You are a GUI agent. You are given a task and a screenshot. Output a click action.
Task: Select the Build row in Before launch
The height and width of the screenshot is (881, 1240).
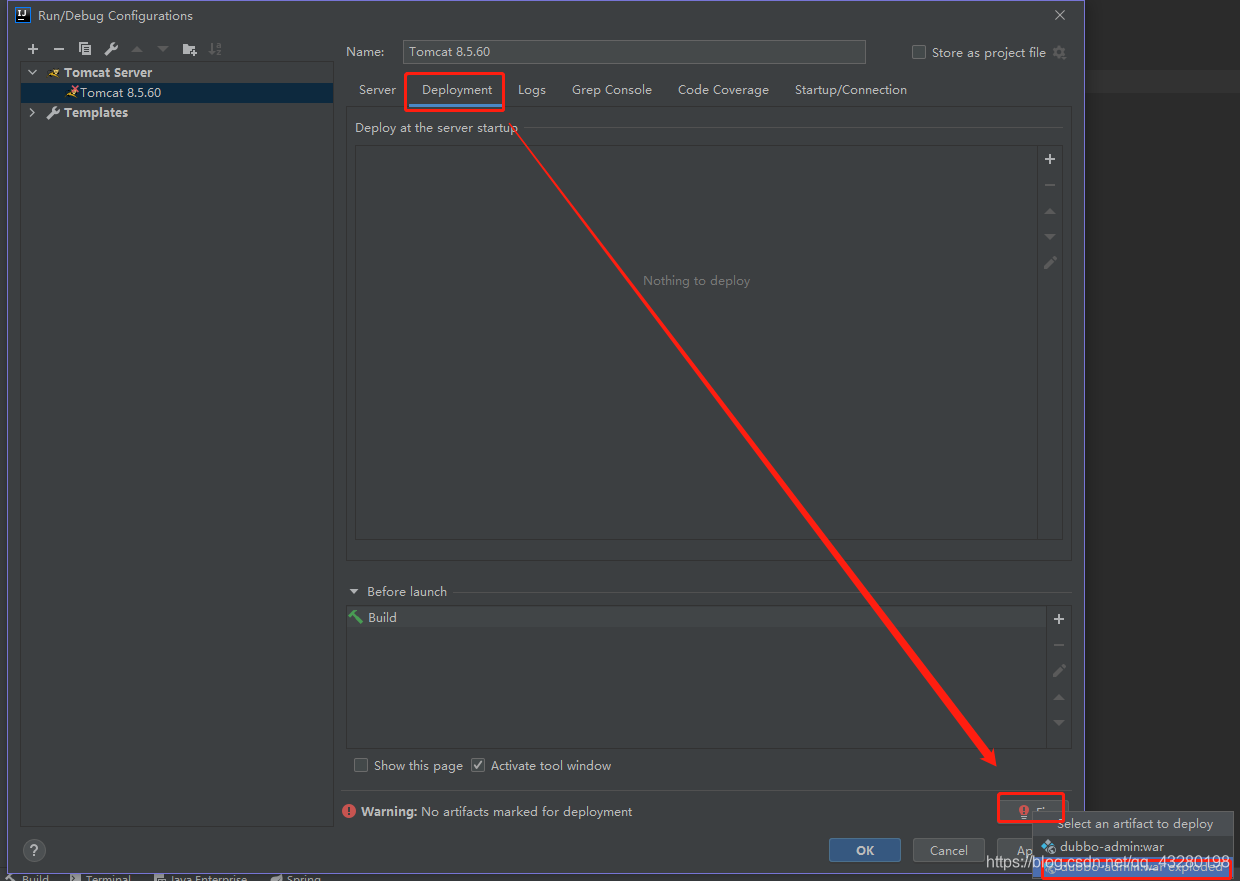click(x=696, y=617)
